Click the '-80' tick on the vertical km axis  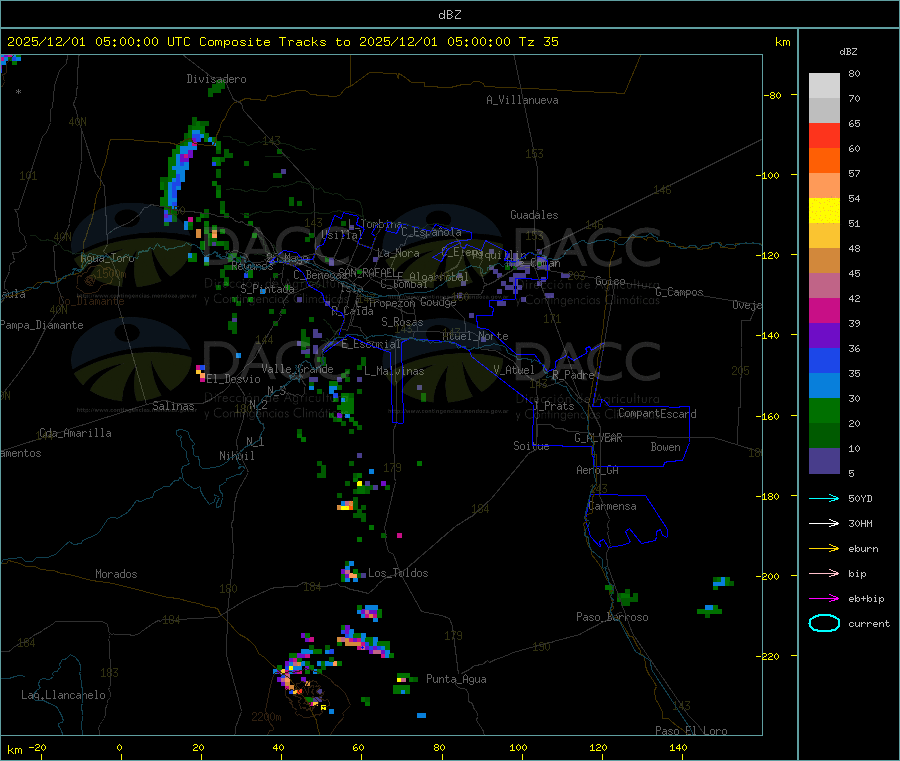pyautogui.click(x=773, y=96)
